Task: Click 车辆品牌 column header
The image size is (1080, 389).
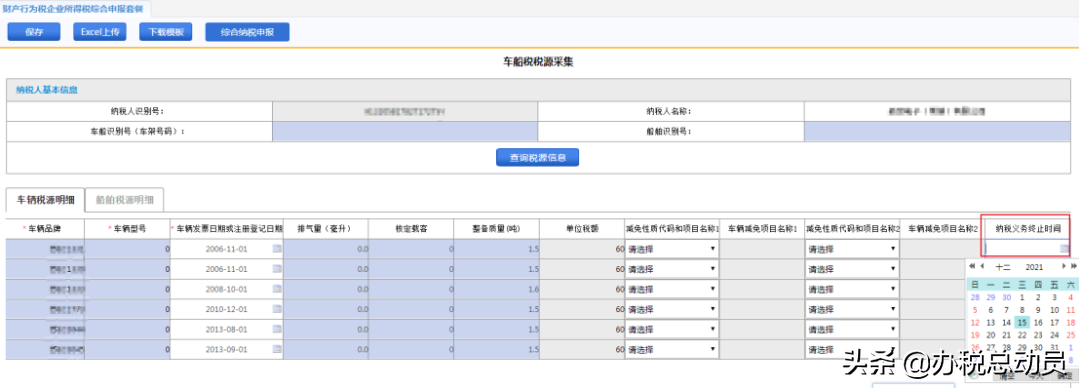Action: click(45, 228)
